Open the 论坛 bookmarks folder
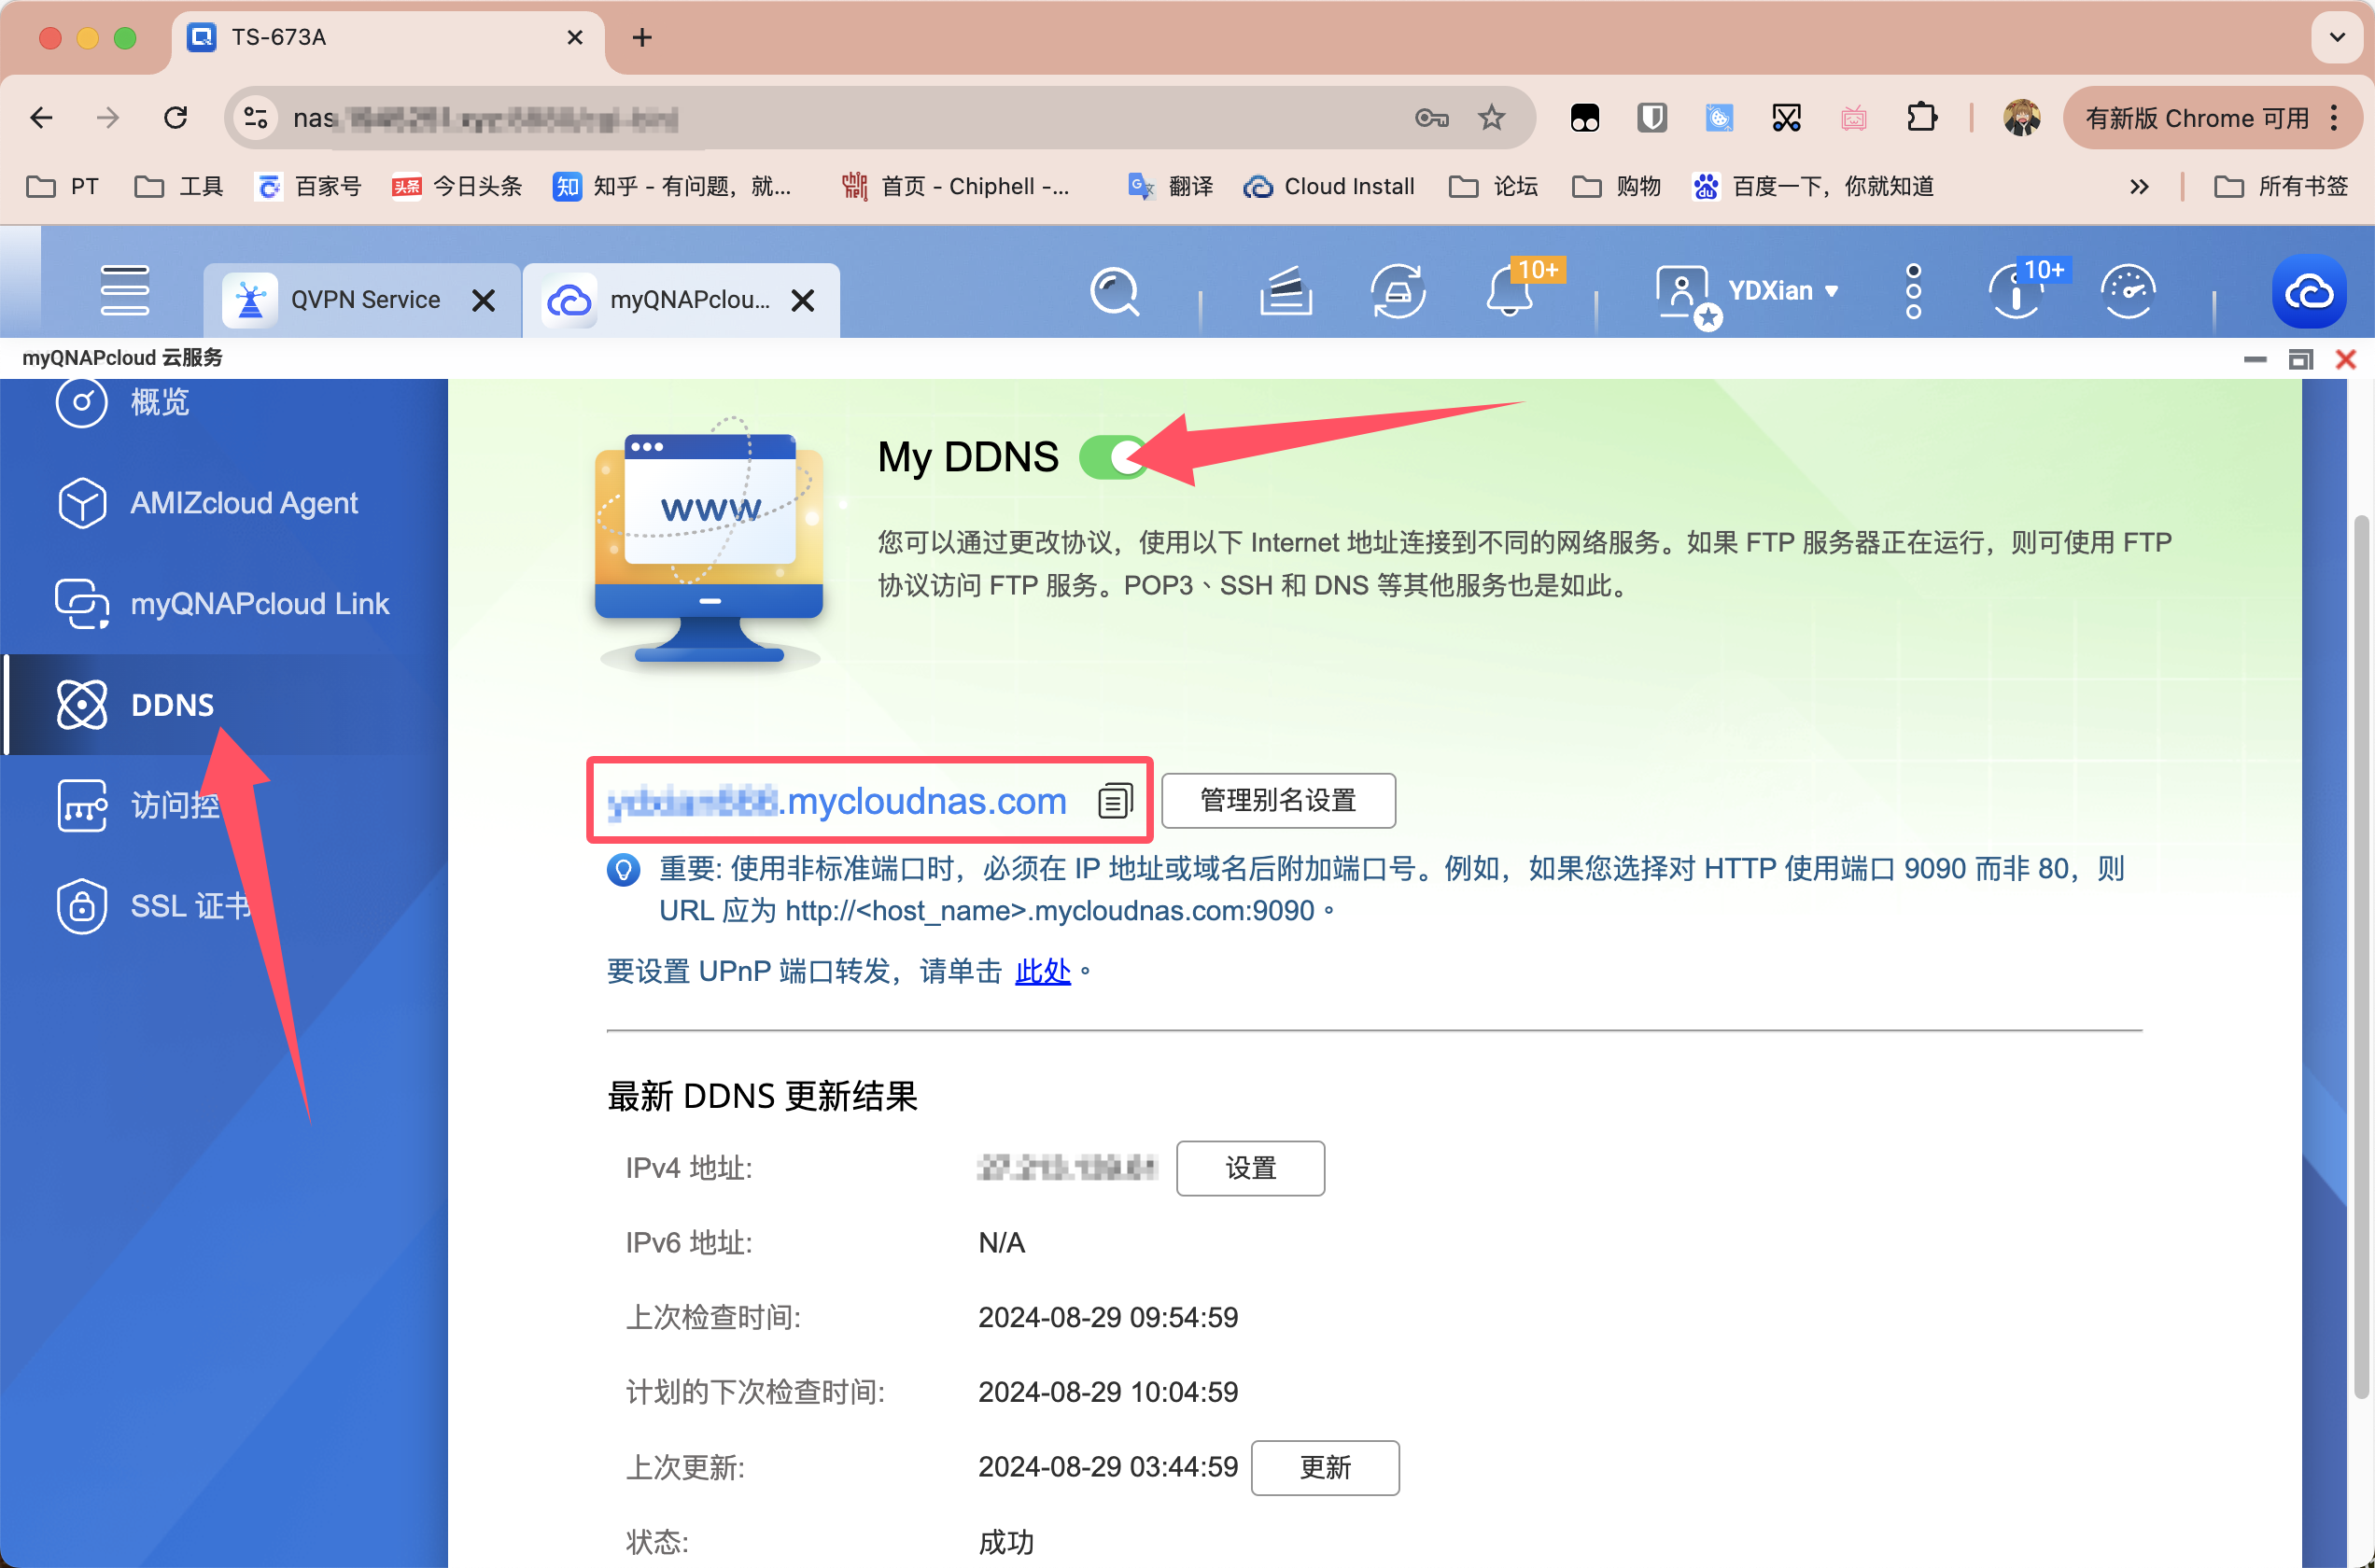 (1494, 187)
